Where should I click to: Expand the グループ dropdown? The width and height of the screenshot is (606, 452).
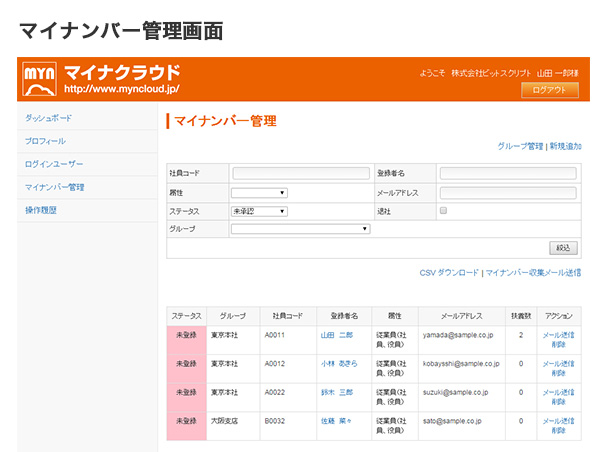pos(300,229)
